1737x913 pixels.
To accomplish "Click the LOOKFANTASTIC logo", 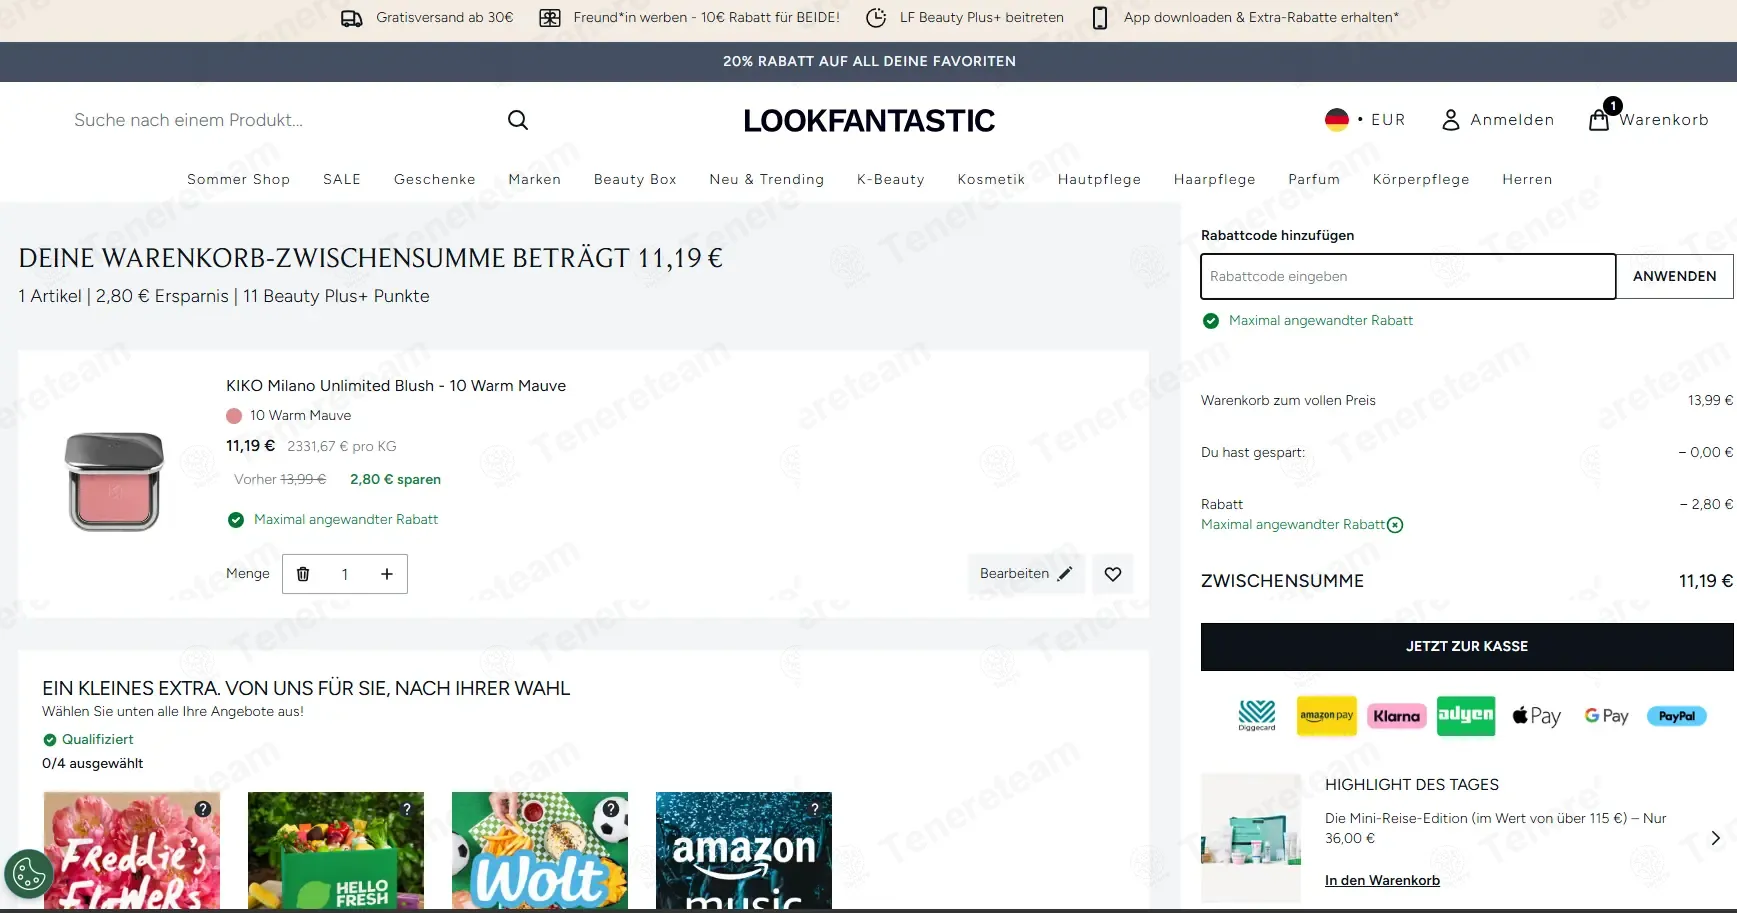I will click(x=869, y=121).
